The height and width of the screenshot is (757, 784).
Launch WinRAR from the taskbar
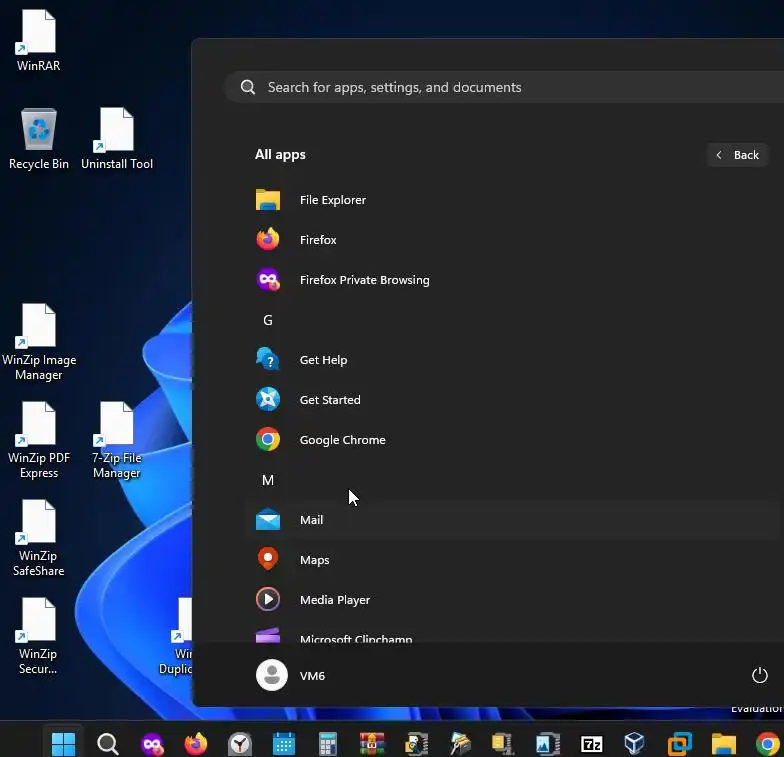click(x=372, y=744)
